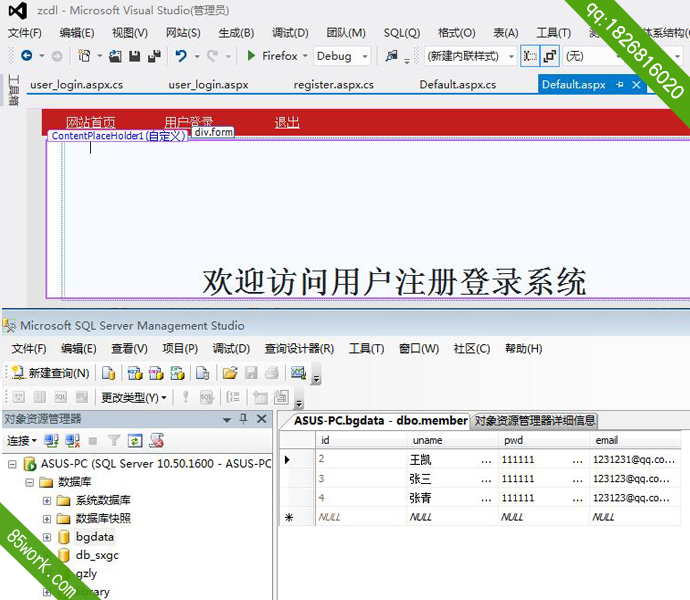Click the Disconnect icon in Object Explorer

(73, 440)
